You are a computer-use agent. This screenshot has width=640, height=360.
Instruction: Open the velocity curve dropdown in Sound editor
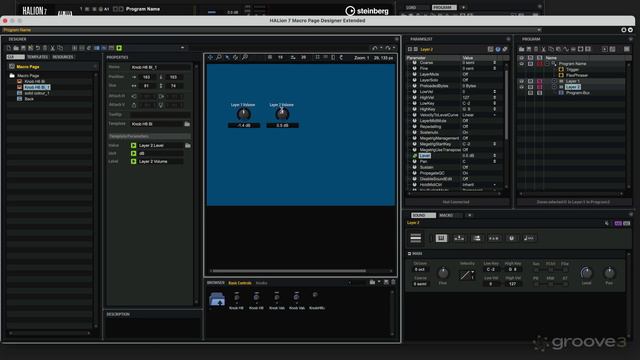(473, 272)
